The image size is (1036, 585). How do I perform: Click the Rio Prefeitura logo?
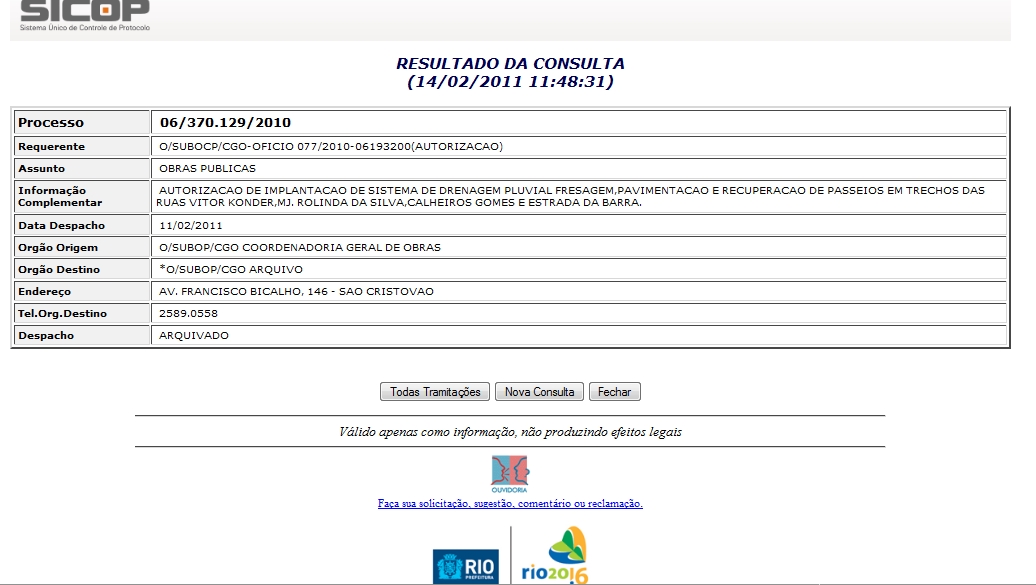466,566
